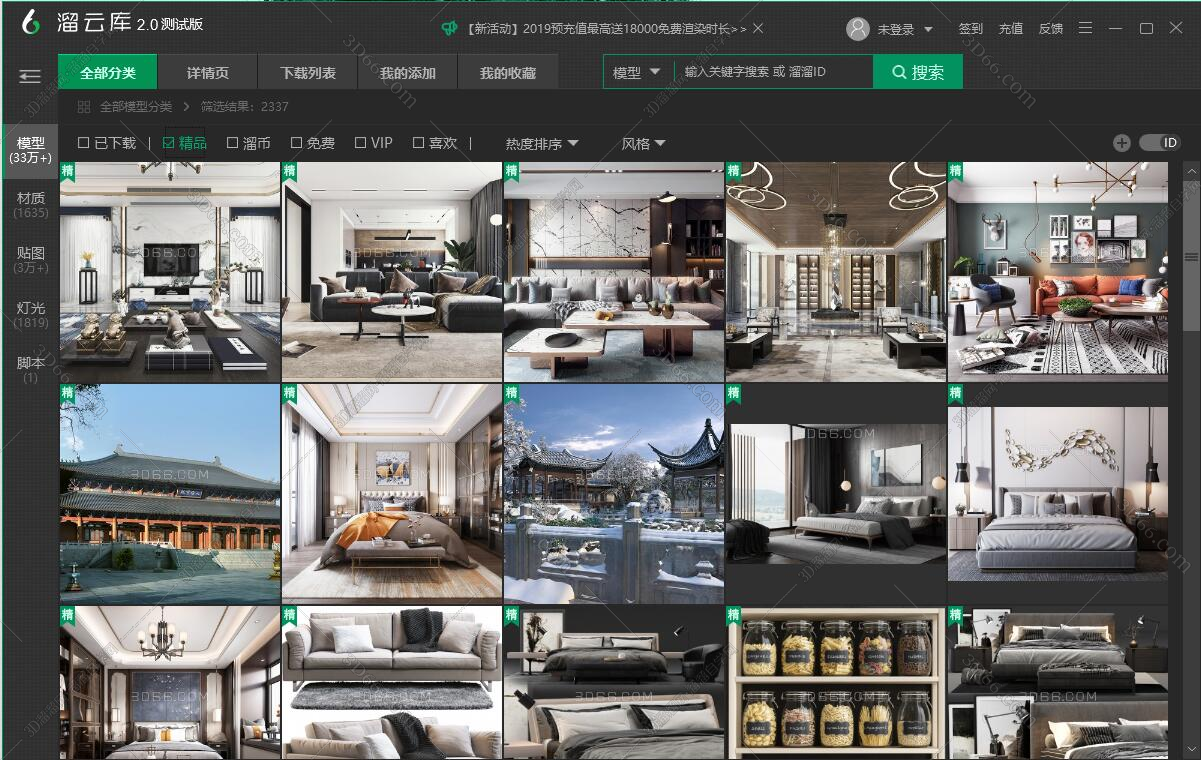This screenshot has width=1201, height=760.
Task: Click the 签到 sign-in link
Action: pos(971,29)
